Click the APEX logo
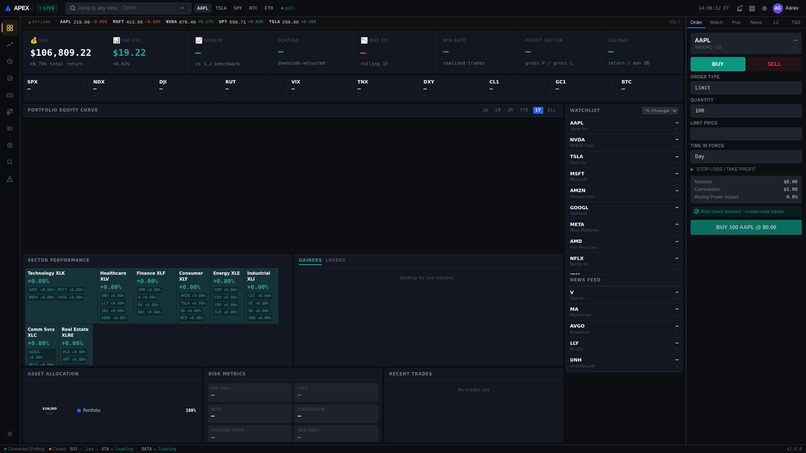Screen dimensions: 806x453 (17, 8)
